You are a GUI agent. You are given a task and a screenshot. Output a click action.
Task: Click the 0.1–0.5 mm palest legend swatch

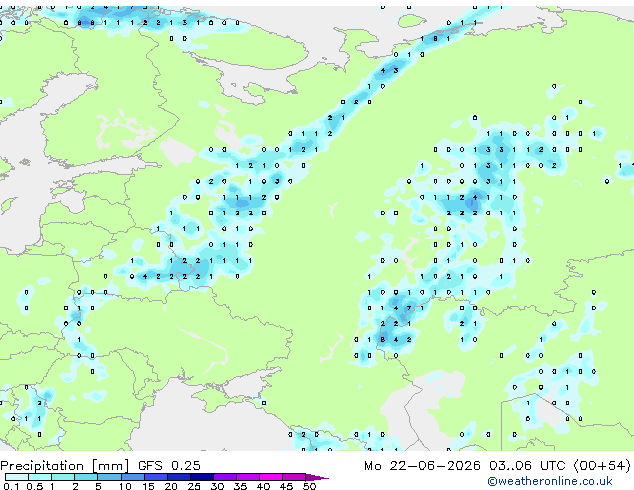pyautogui.click(x=17, y=477)
